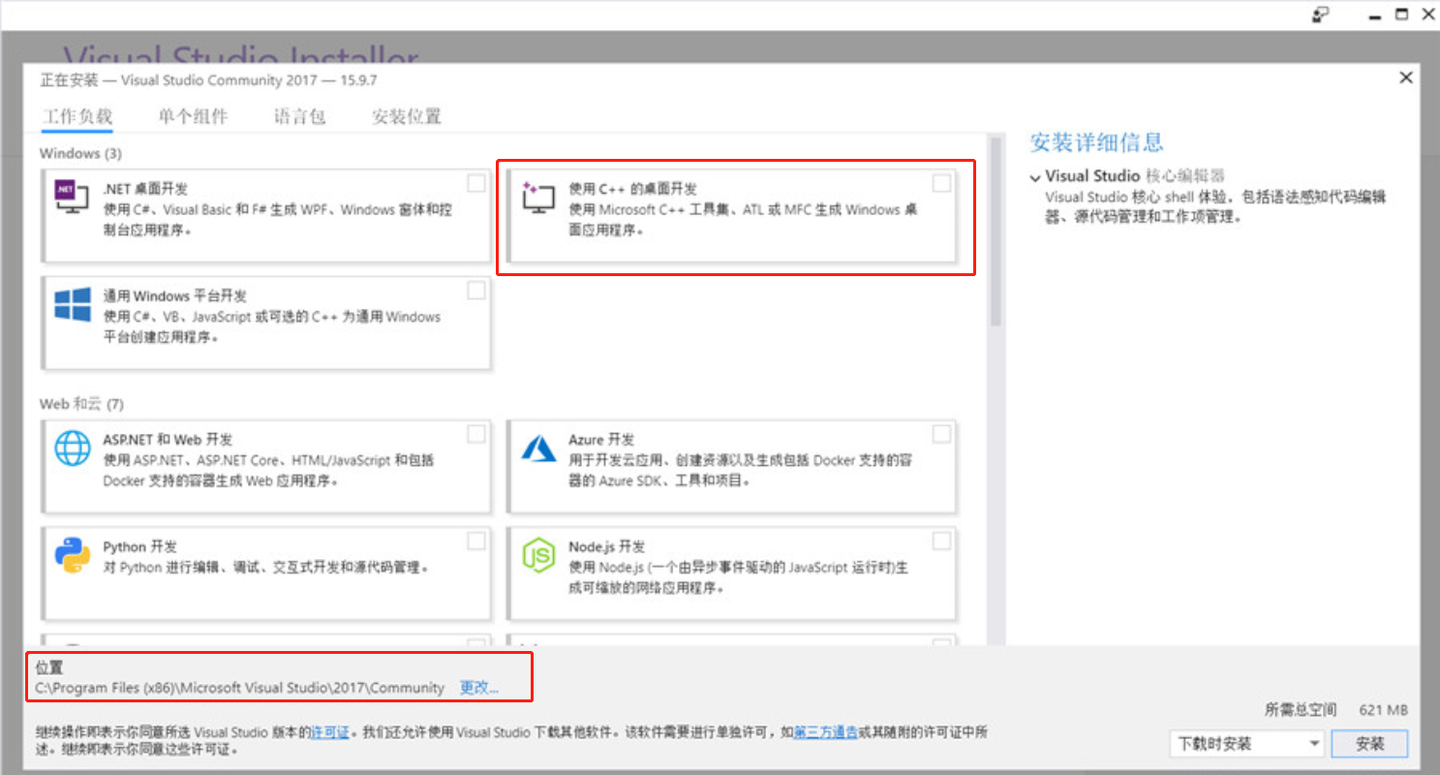The image size is (1440, 775).
Task: Click the .NET 桌面开发 monitor icon
Action: pos(70,197)
